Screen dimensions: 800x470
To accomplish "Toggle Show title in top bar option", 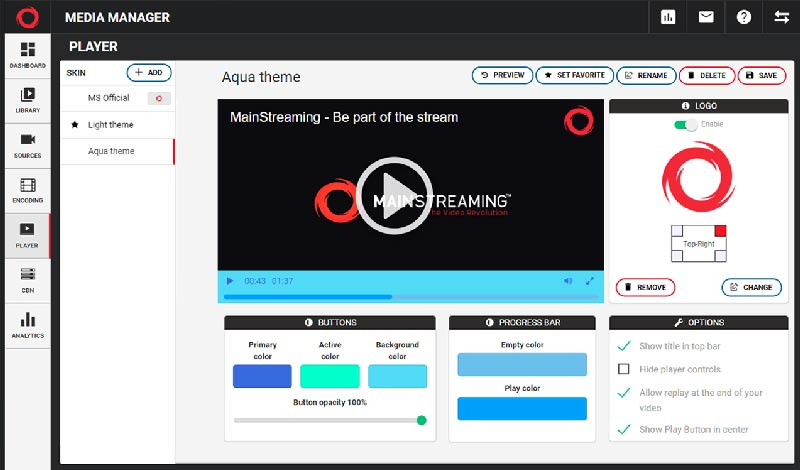I will 624,347.
